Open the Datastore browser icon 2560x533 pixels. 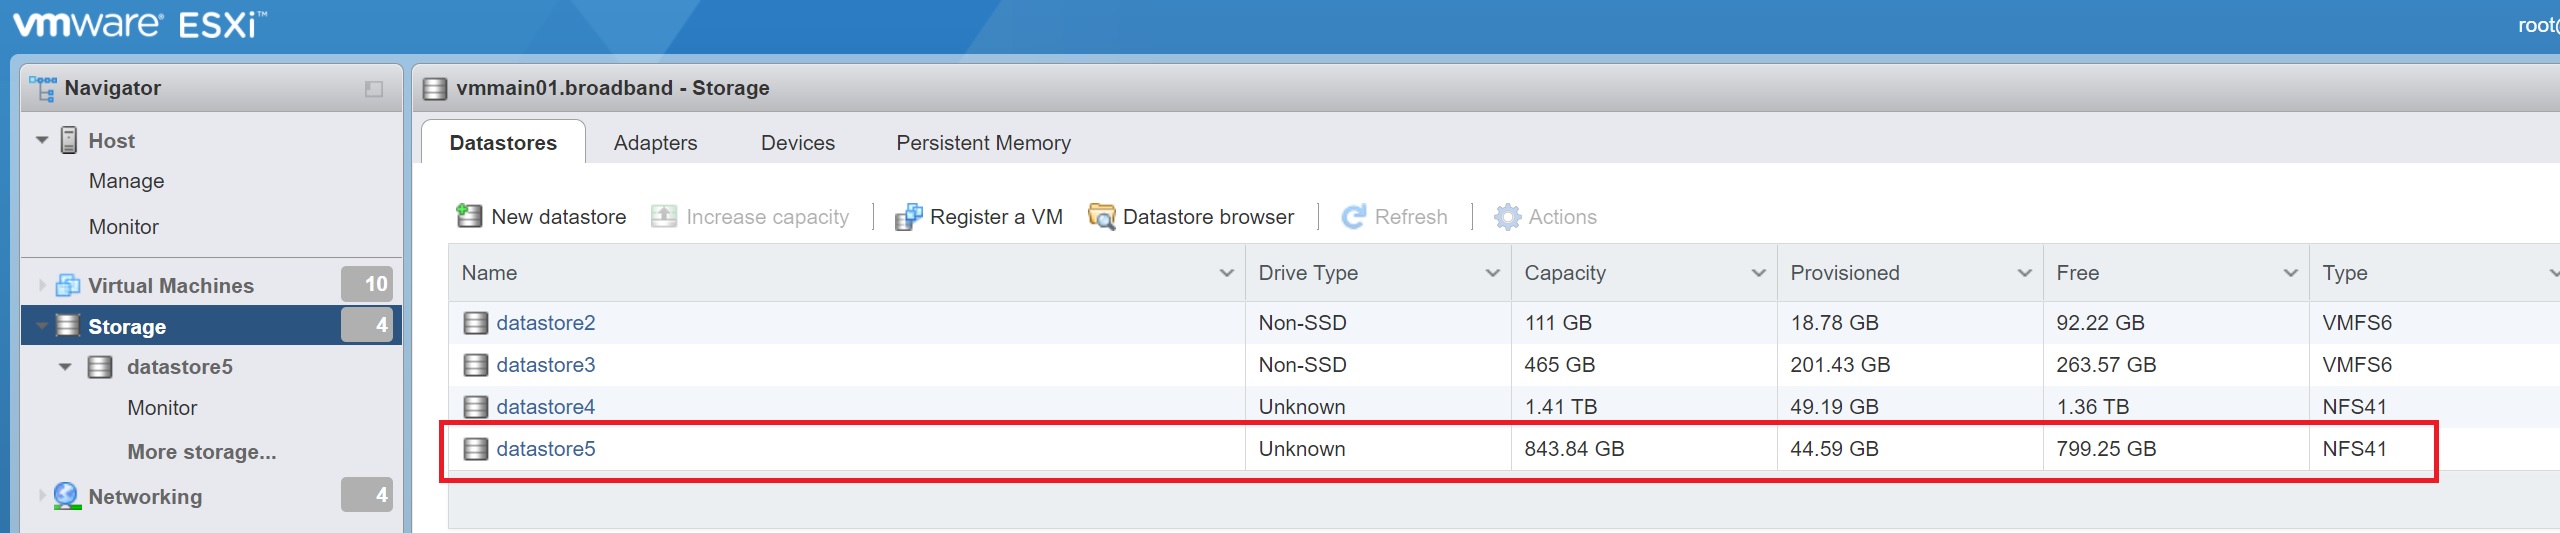click(x=1101, y=217)
